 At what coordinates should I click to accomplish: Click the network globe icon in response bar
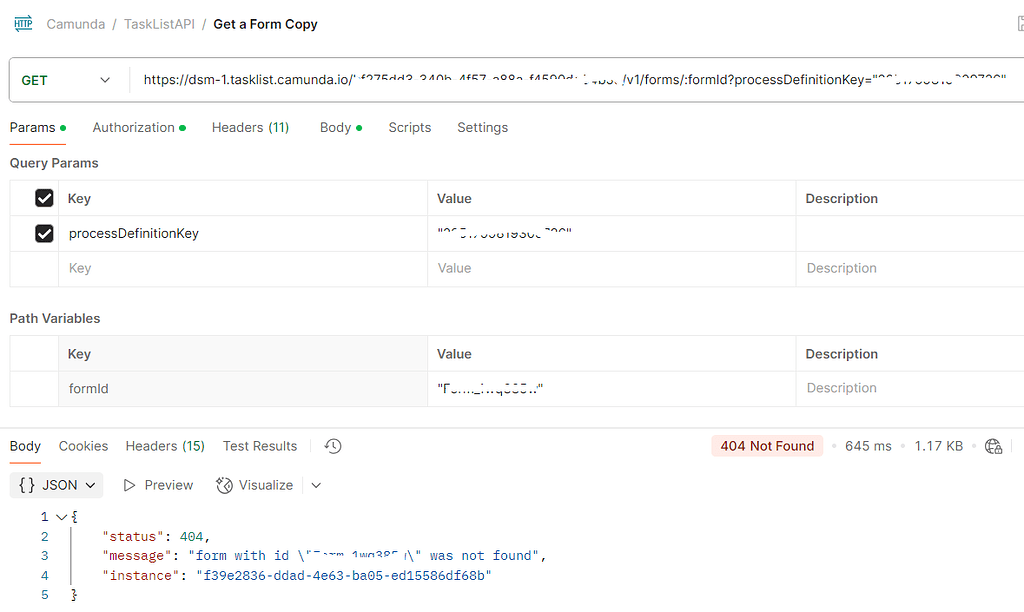(x=993, y=446)
